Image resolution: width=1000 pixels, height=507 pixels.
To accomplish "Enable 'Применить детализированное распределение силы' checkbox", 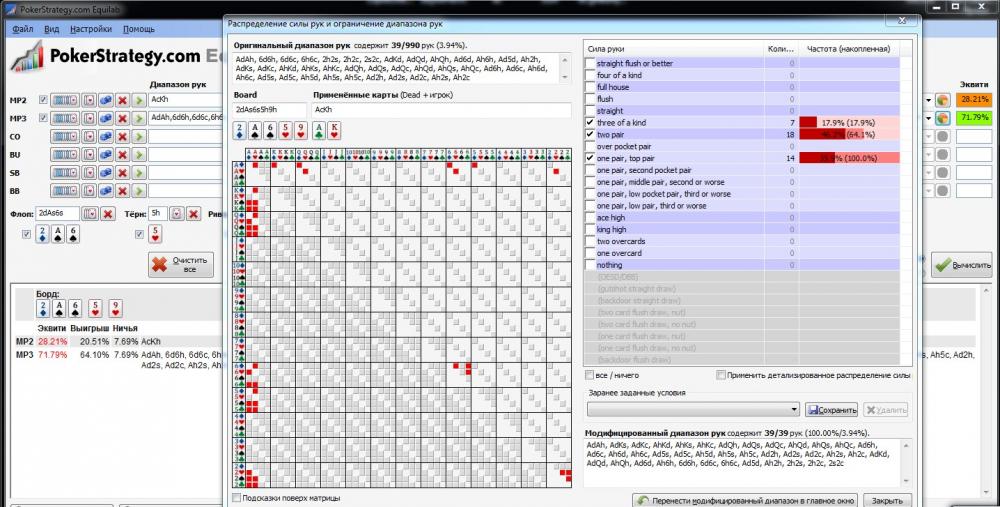I will click(x=721, y=376).
